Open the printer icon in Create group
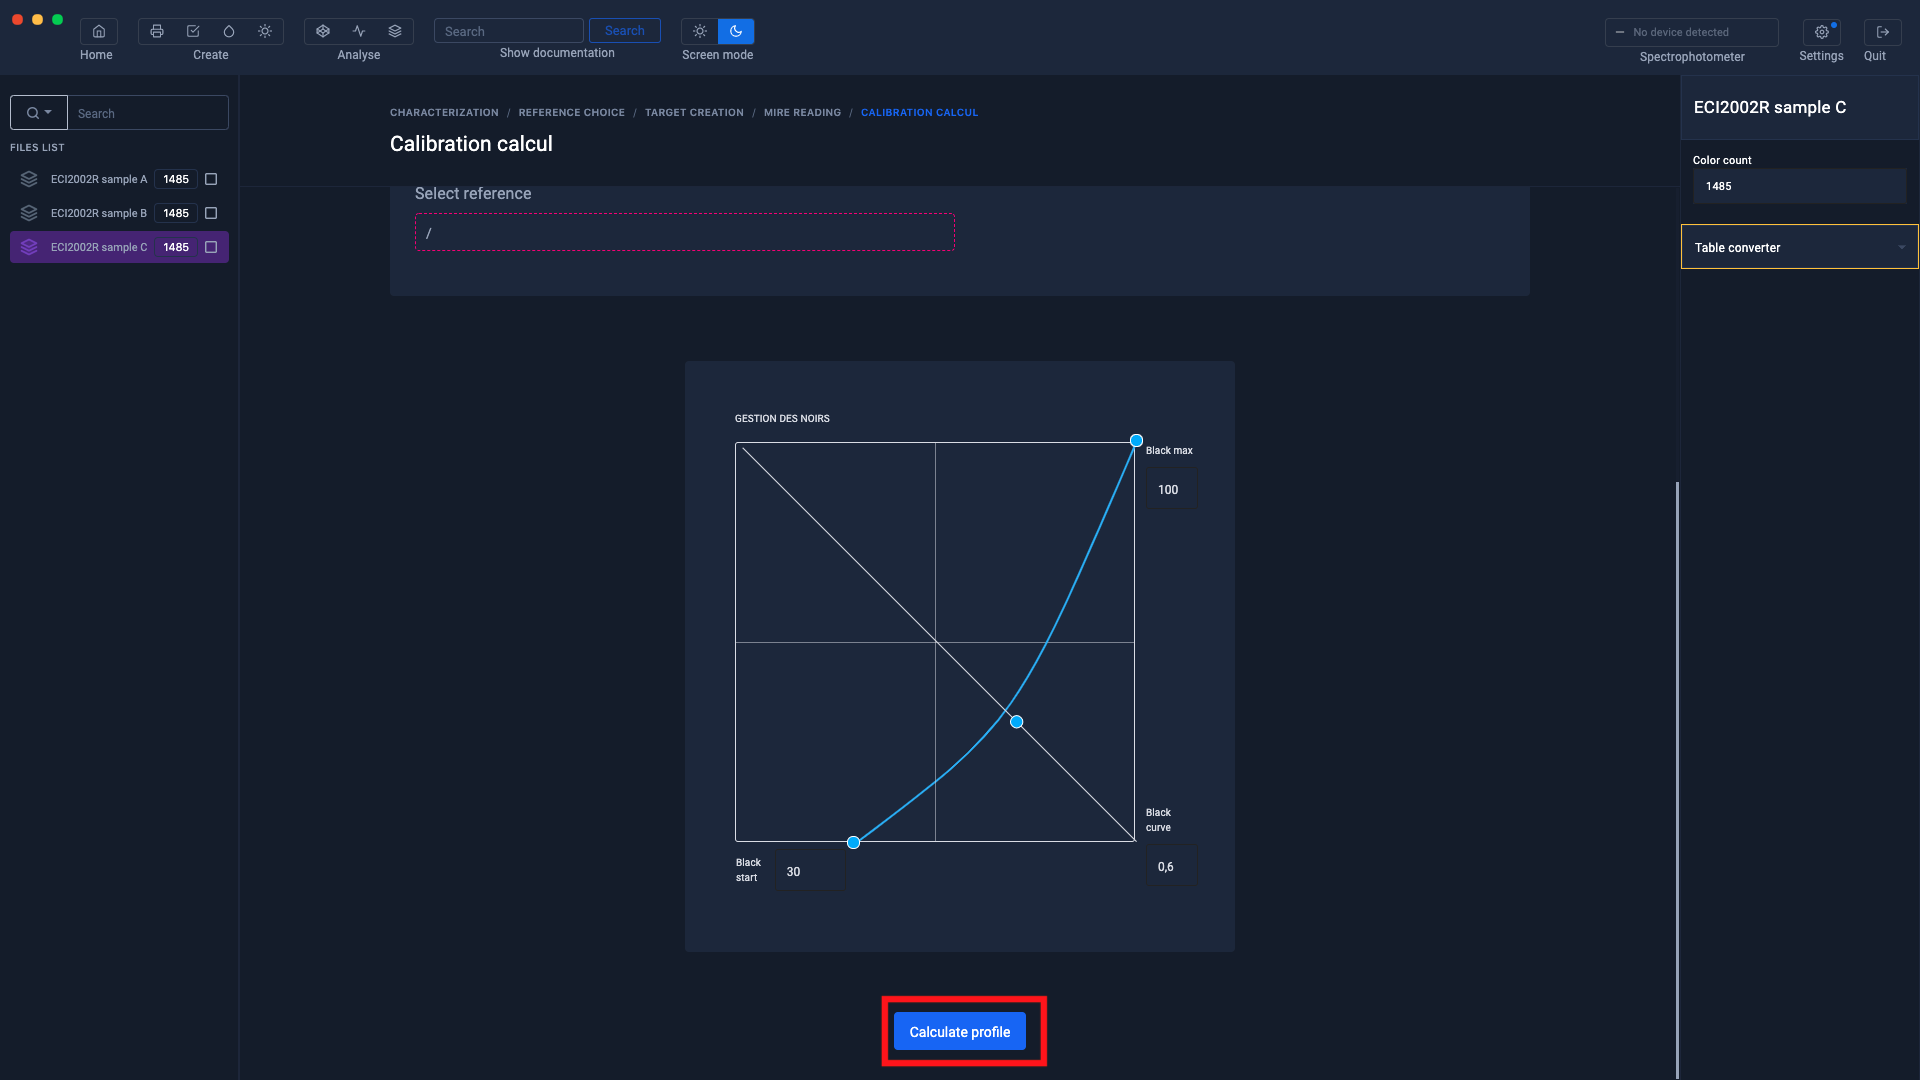 click(x=157, y=31)
